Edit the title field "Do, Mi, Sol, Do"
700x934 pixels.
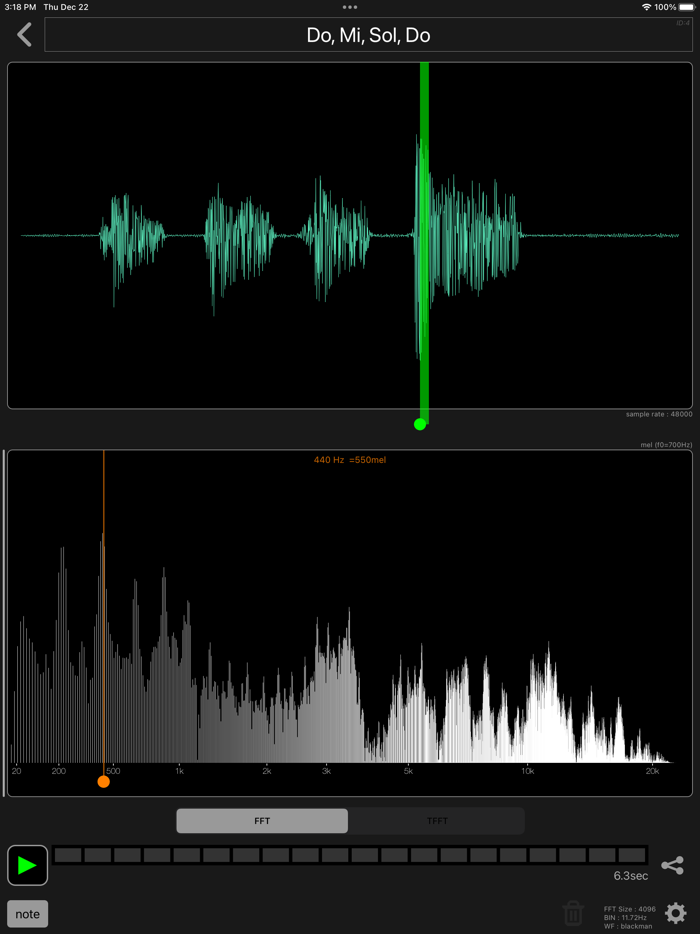coord(368,35)
